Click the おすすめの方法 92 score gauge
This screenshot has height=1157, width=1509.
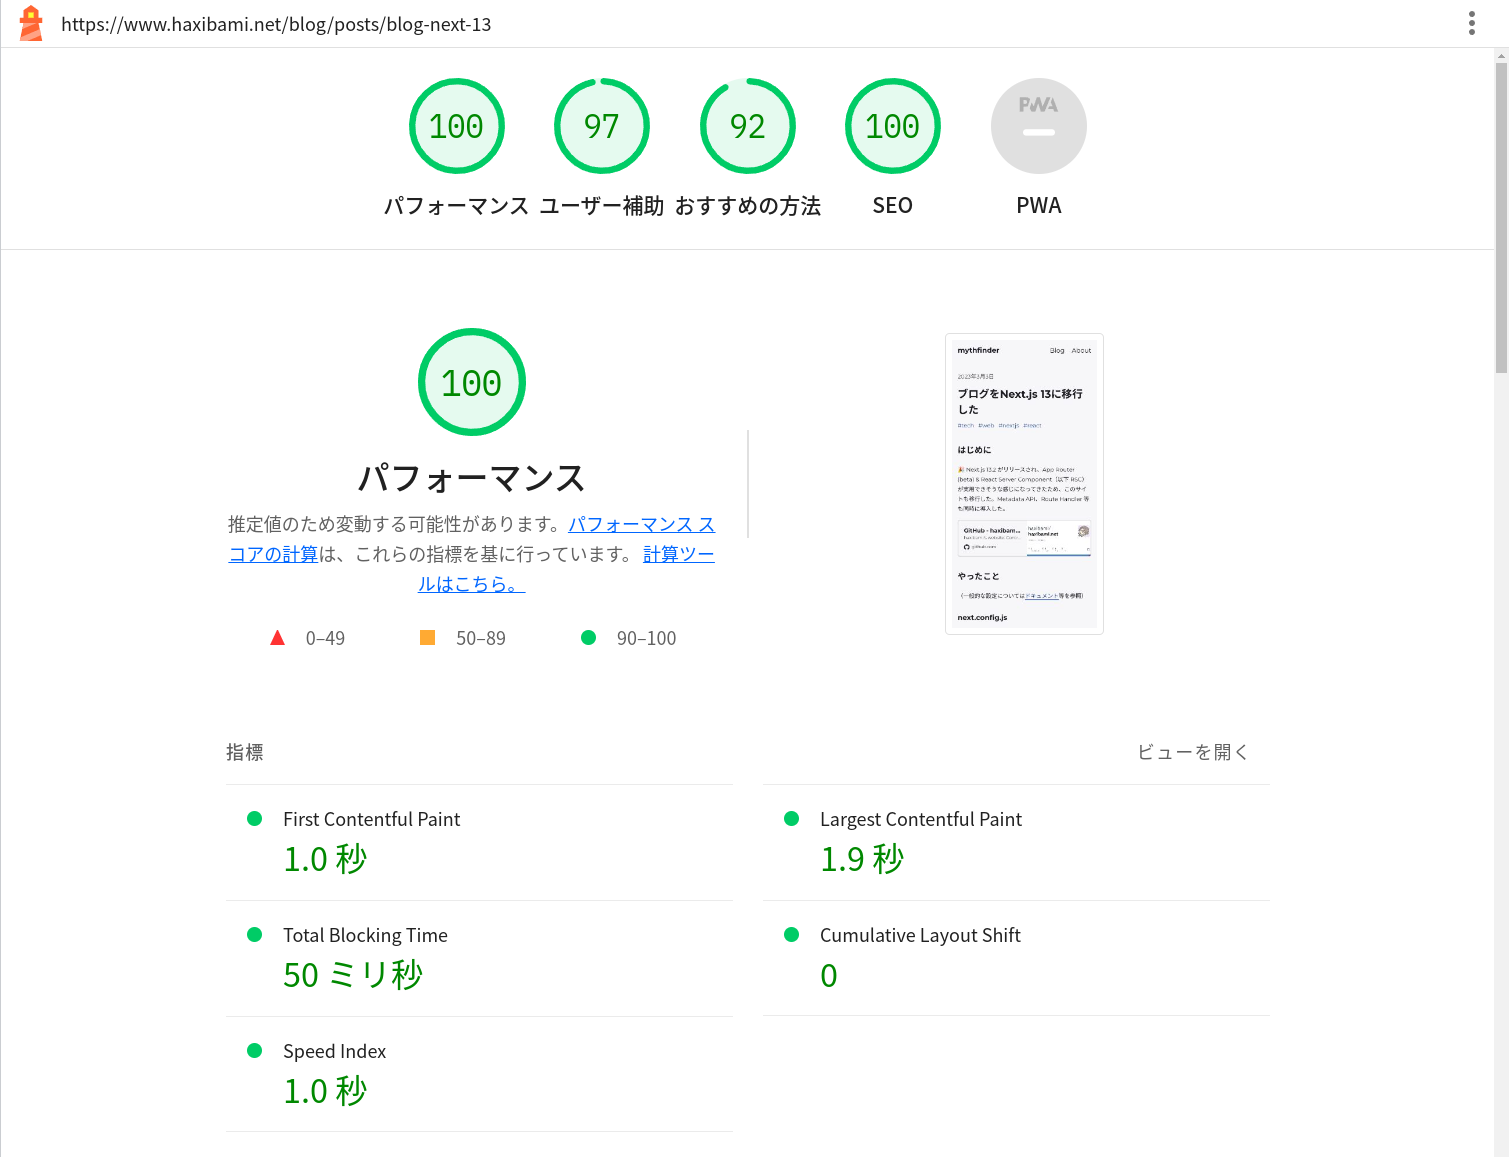747,125
